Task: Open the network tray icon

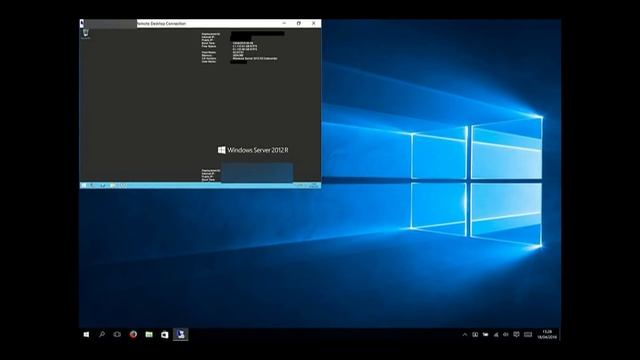Action: pyautogui.click(x=496, y=335)
